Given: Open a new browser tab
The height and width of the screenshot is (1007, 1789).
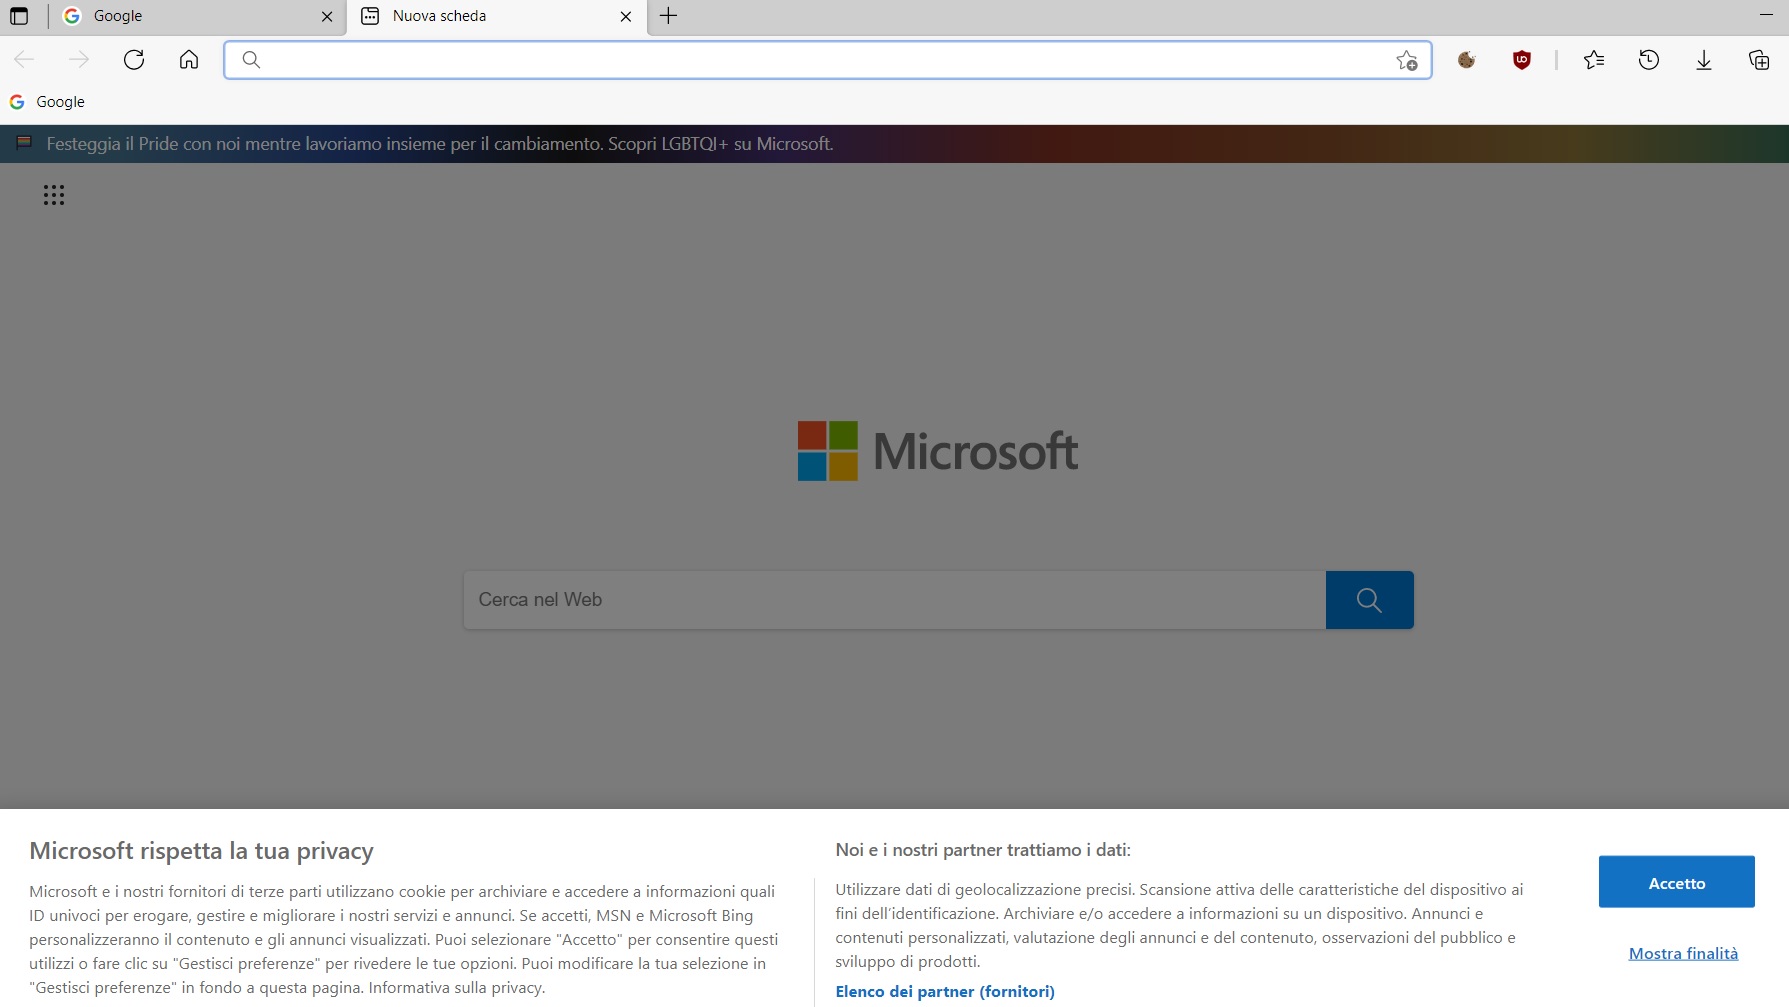Looking at the screenshot, I should [668, 15].
